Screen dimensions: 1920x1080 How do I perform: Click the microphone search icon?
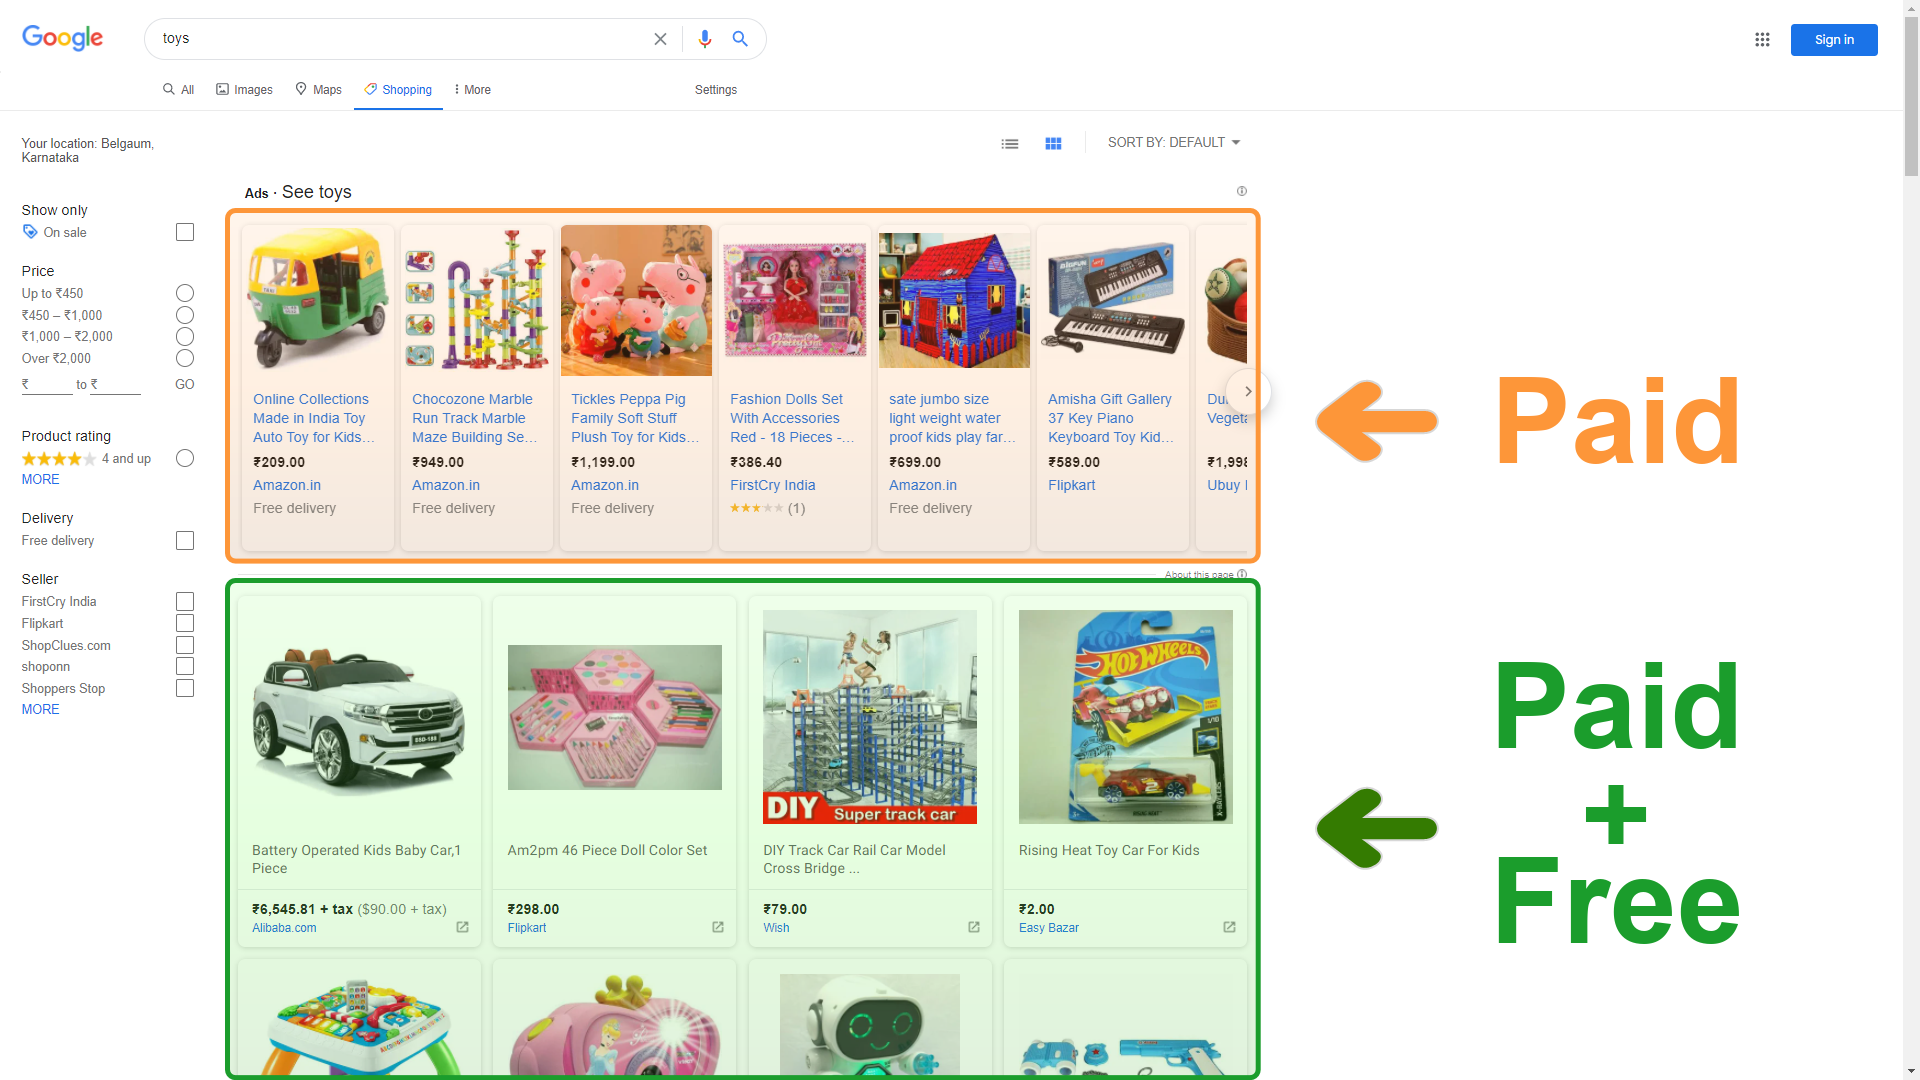(703, 38)
